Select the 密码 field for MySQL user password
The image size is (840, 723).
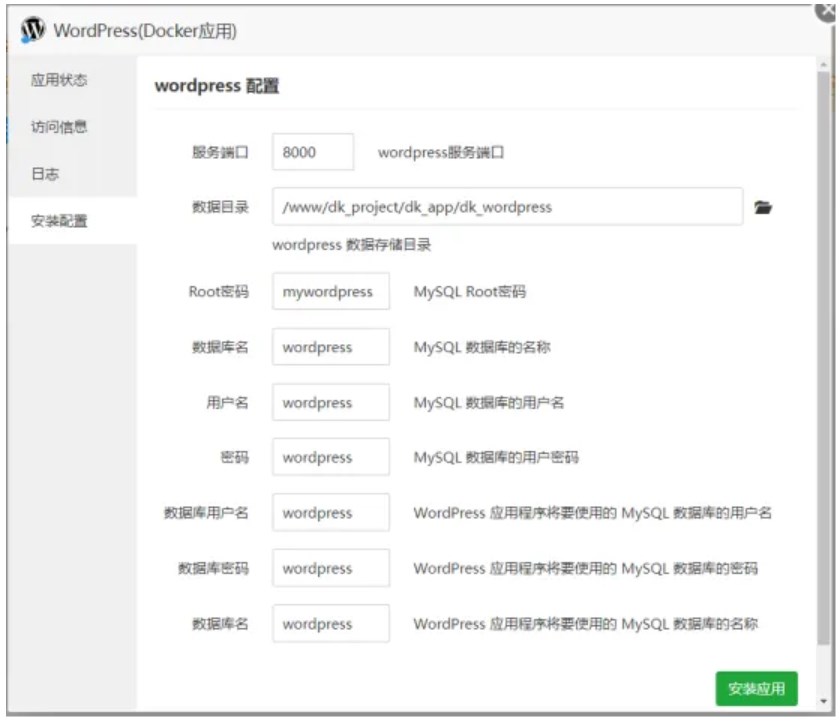pos(330,458)
